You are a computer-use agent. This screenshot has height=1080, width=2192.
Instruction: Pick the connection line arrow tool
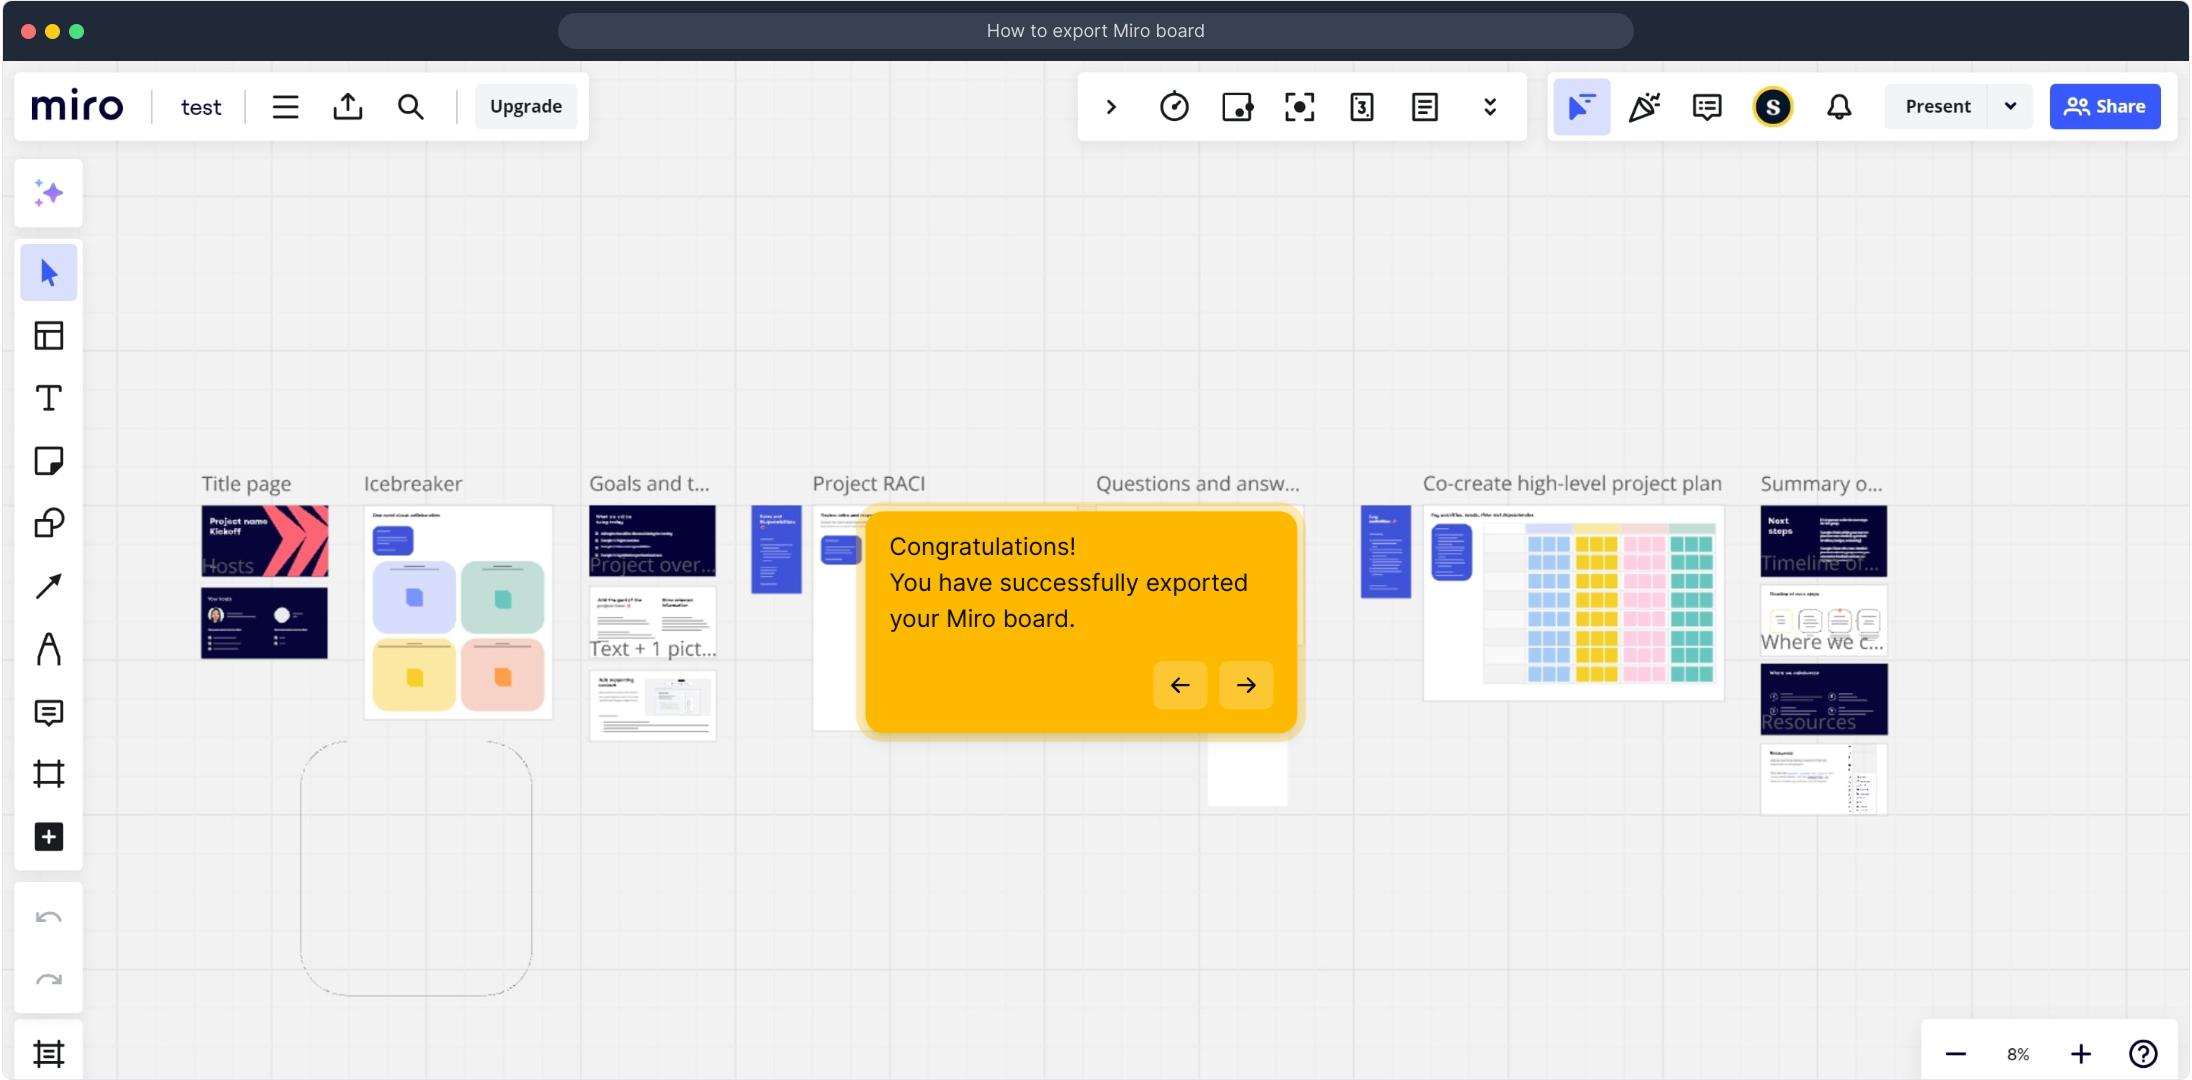point(48,586)
